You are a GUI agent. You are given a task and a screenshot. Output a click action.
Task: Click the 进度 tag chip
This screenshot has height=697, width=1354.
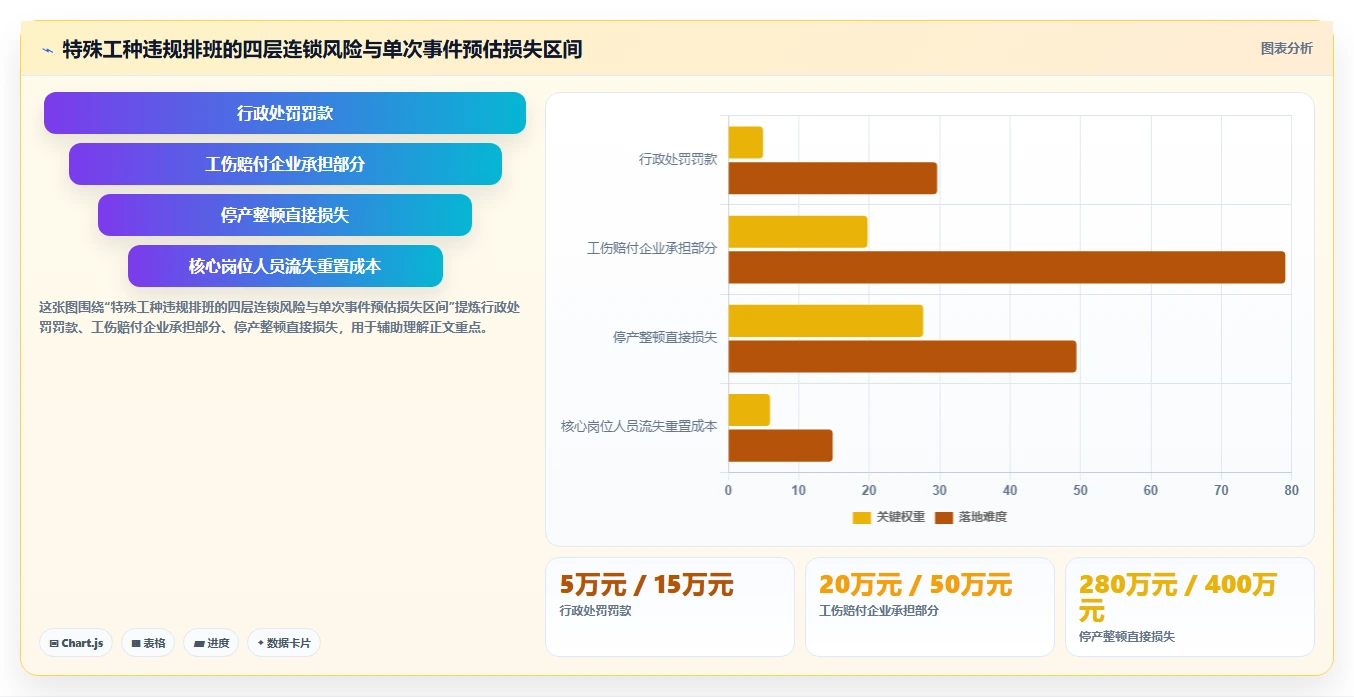click(x=211, y=643)
